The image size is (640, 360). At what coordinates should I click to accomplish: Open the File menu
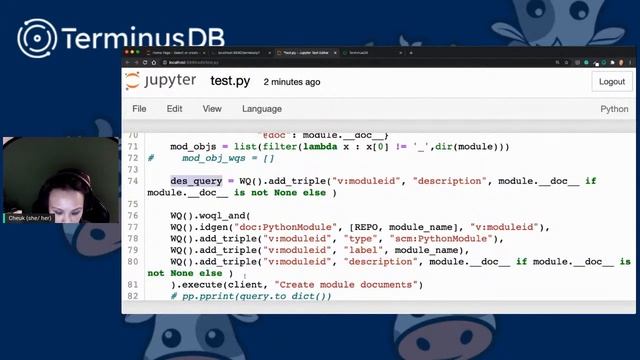point(139,109)
